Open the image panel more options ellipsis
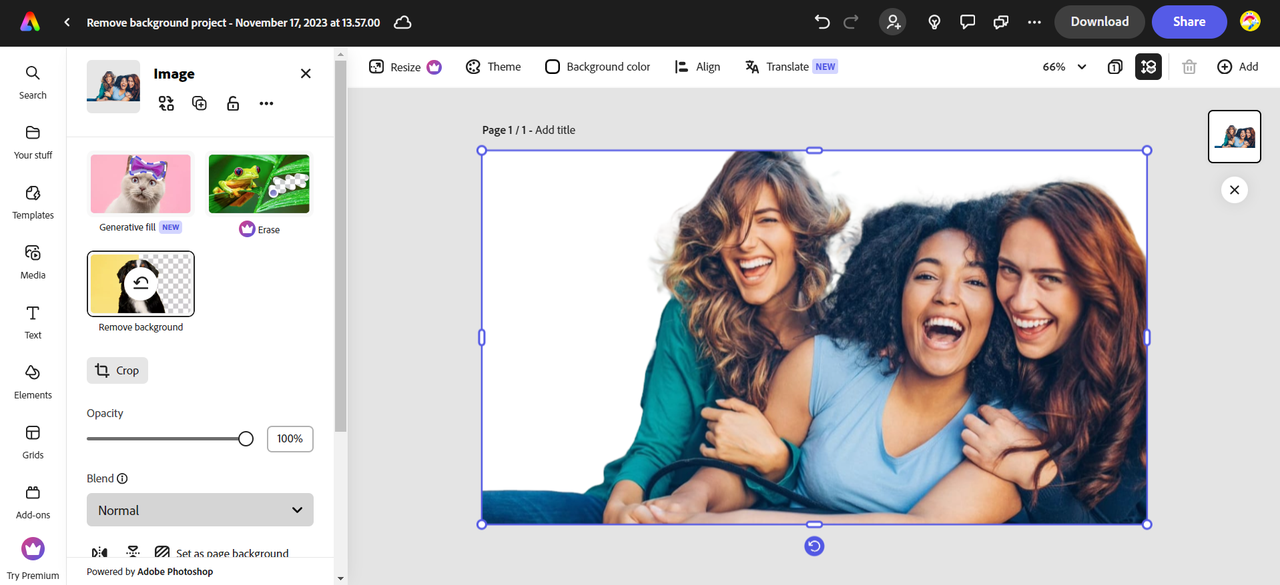This screenshot has width=1280, height=585. [266, 103]
